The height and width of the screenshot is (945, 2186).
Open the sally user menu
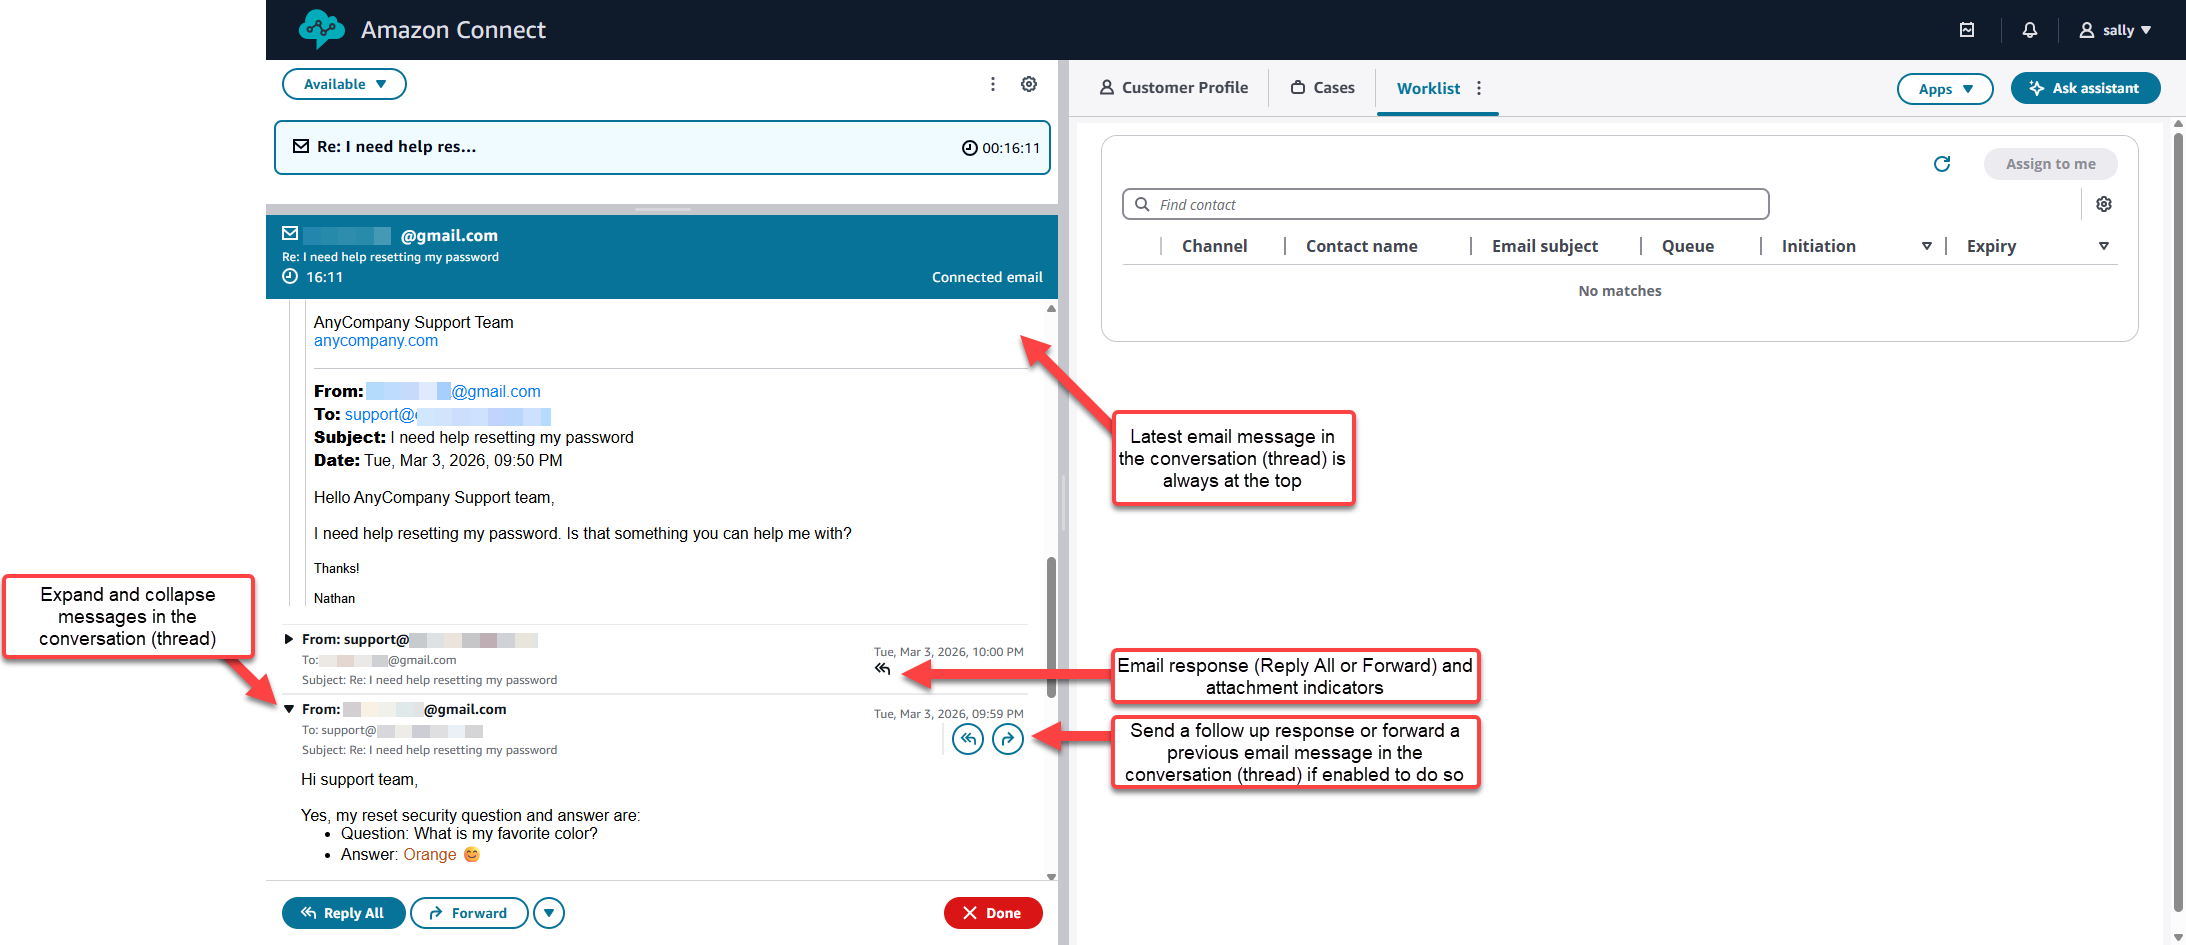(x=2115, y=29)
